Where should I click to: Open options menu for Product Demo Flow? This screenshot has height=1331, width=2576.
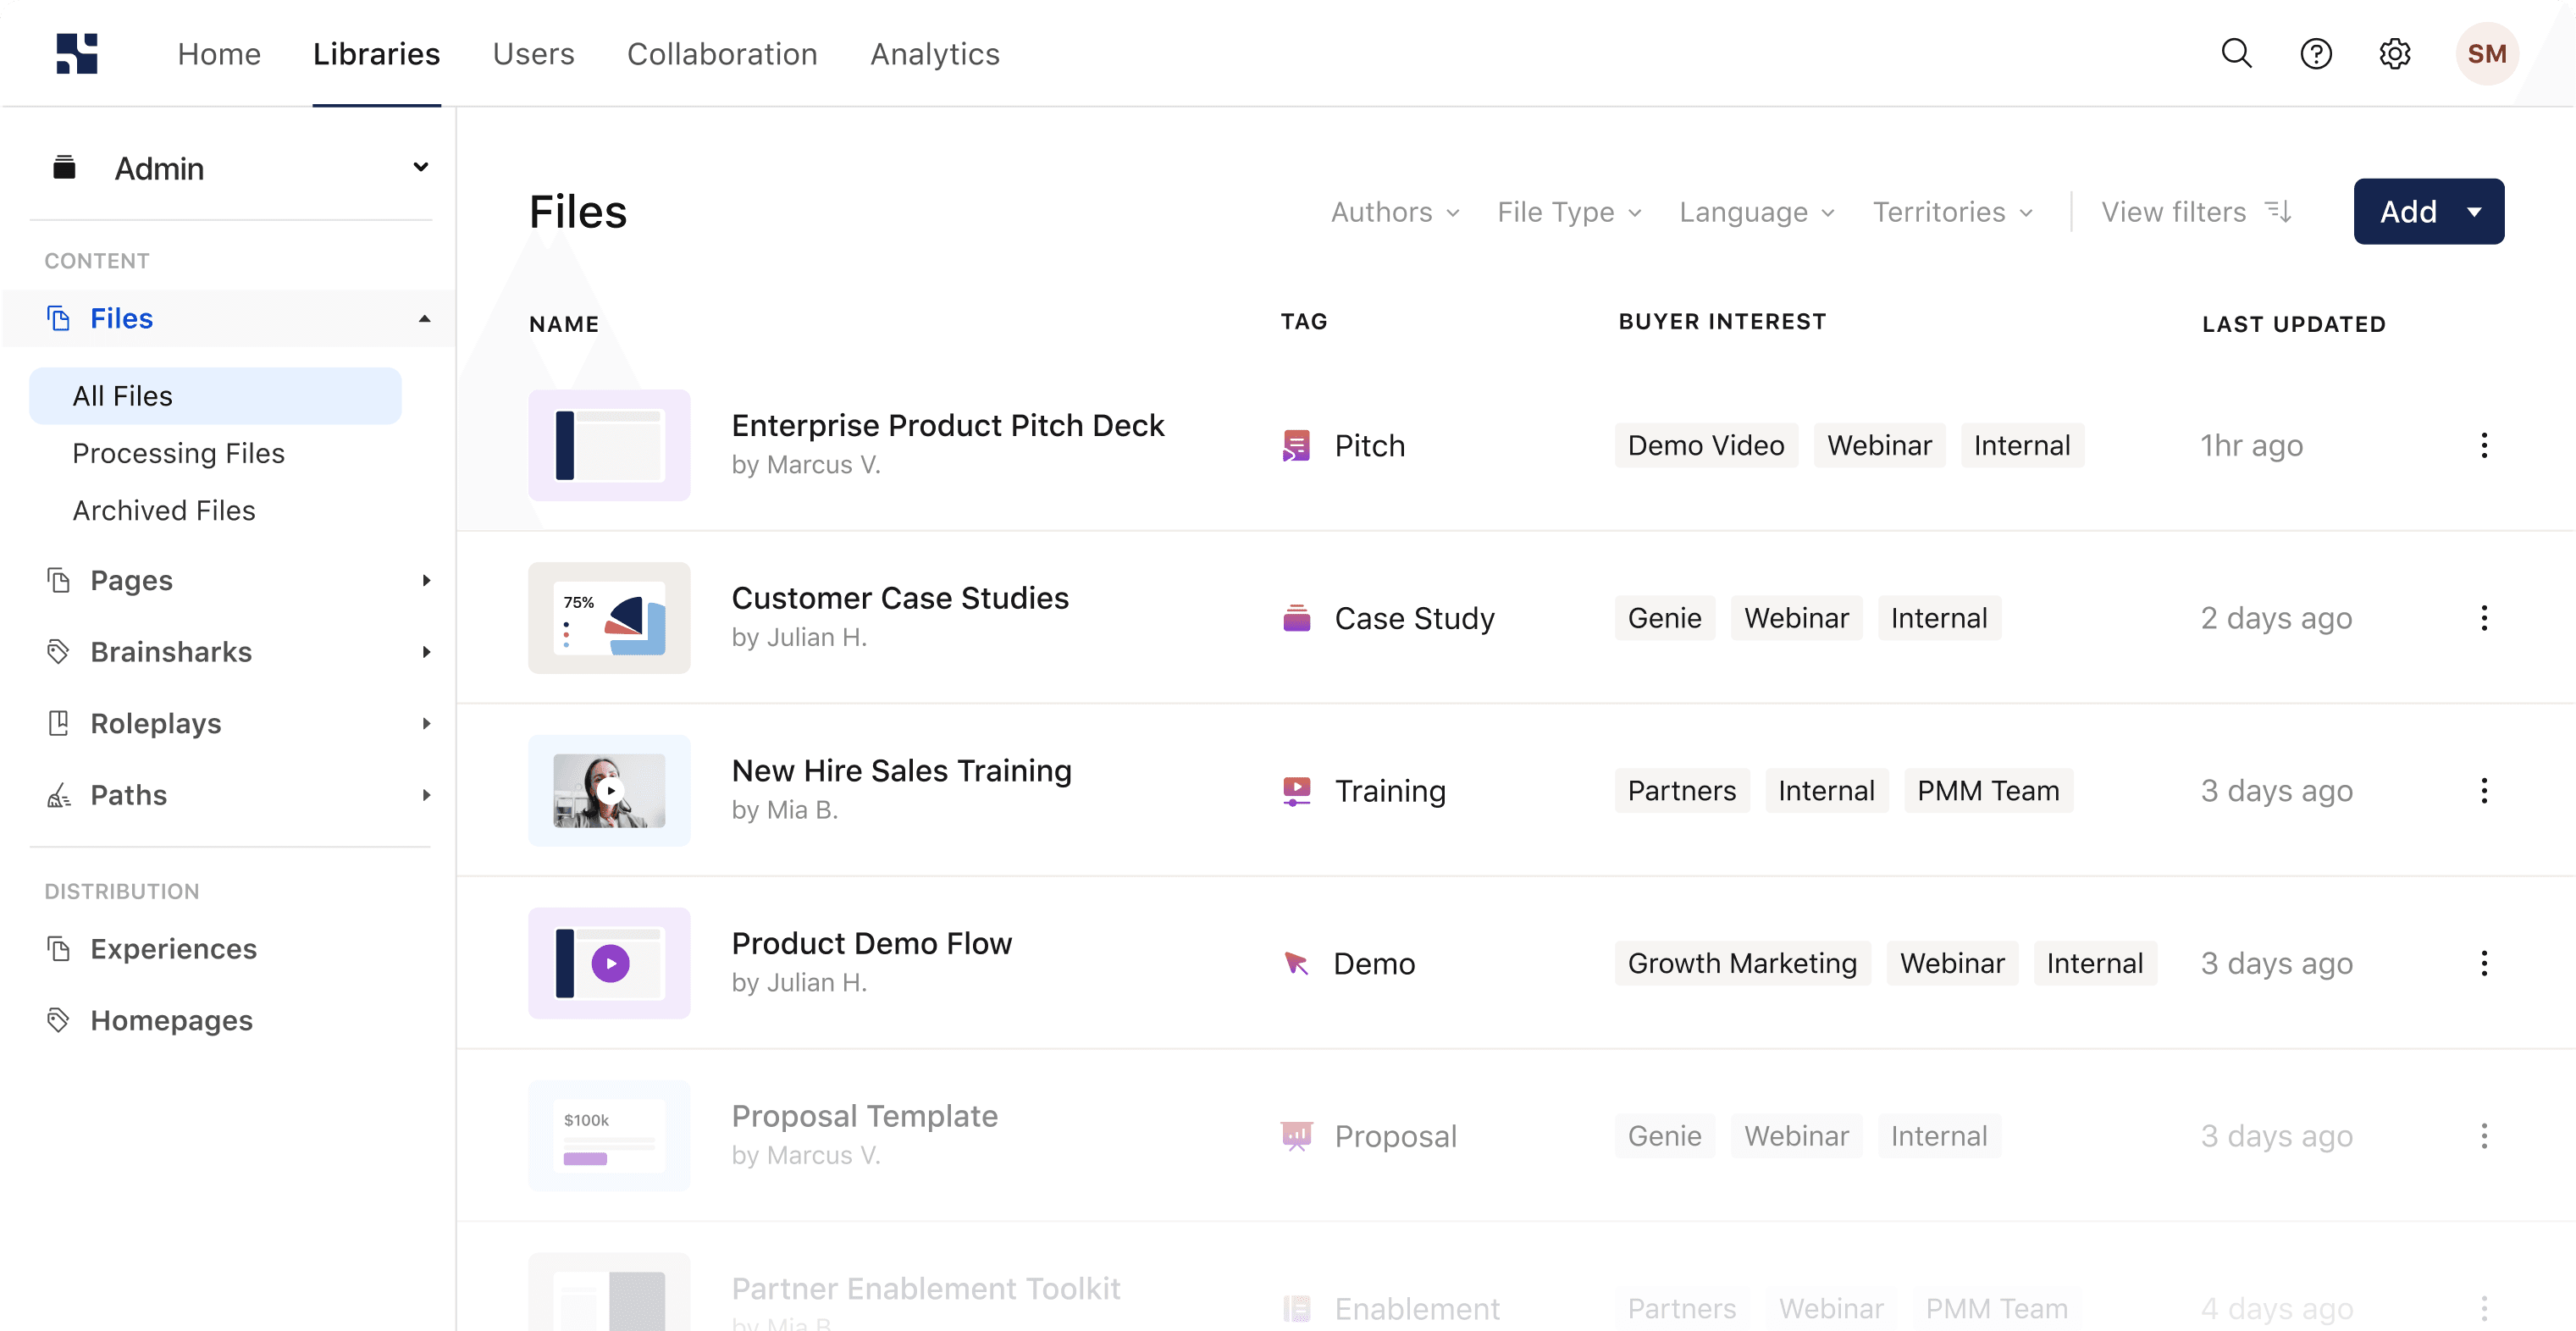[2484, 964]
